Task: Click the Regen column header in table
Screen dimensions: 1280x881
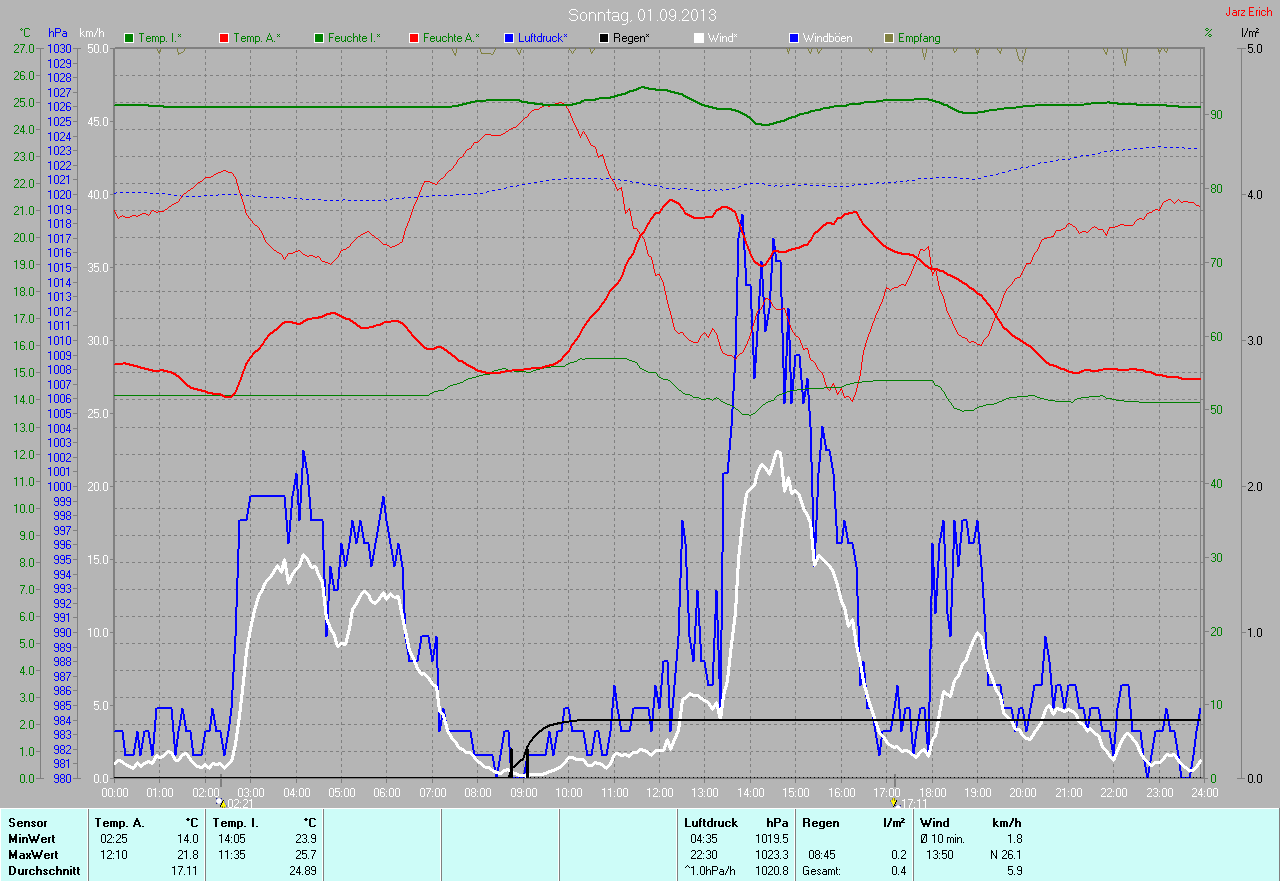Action: point(821,823)
